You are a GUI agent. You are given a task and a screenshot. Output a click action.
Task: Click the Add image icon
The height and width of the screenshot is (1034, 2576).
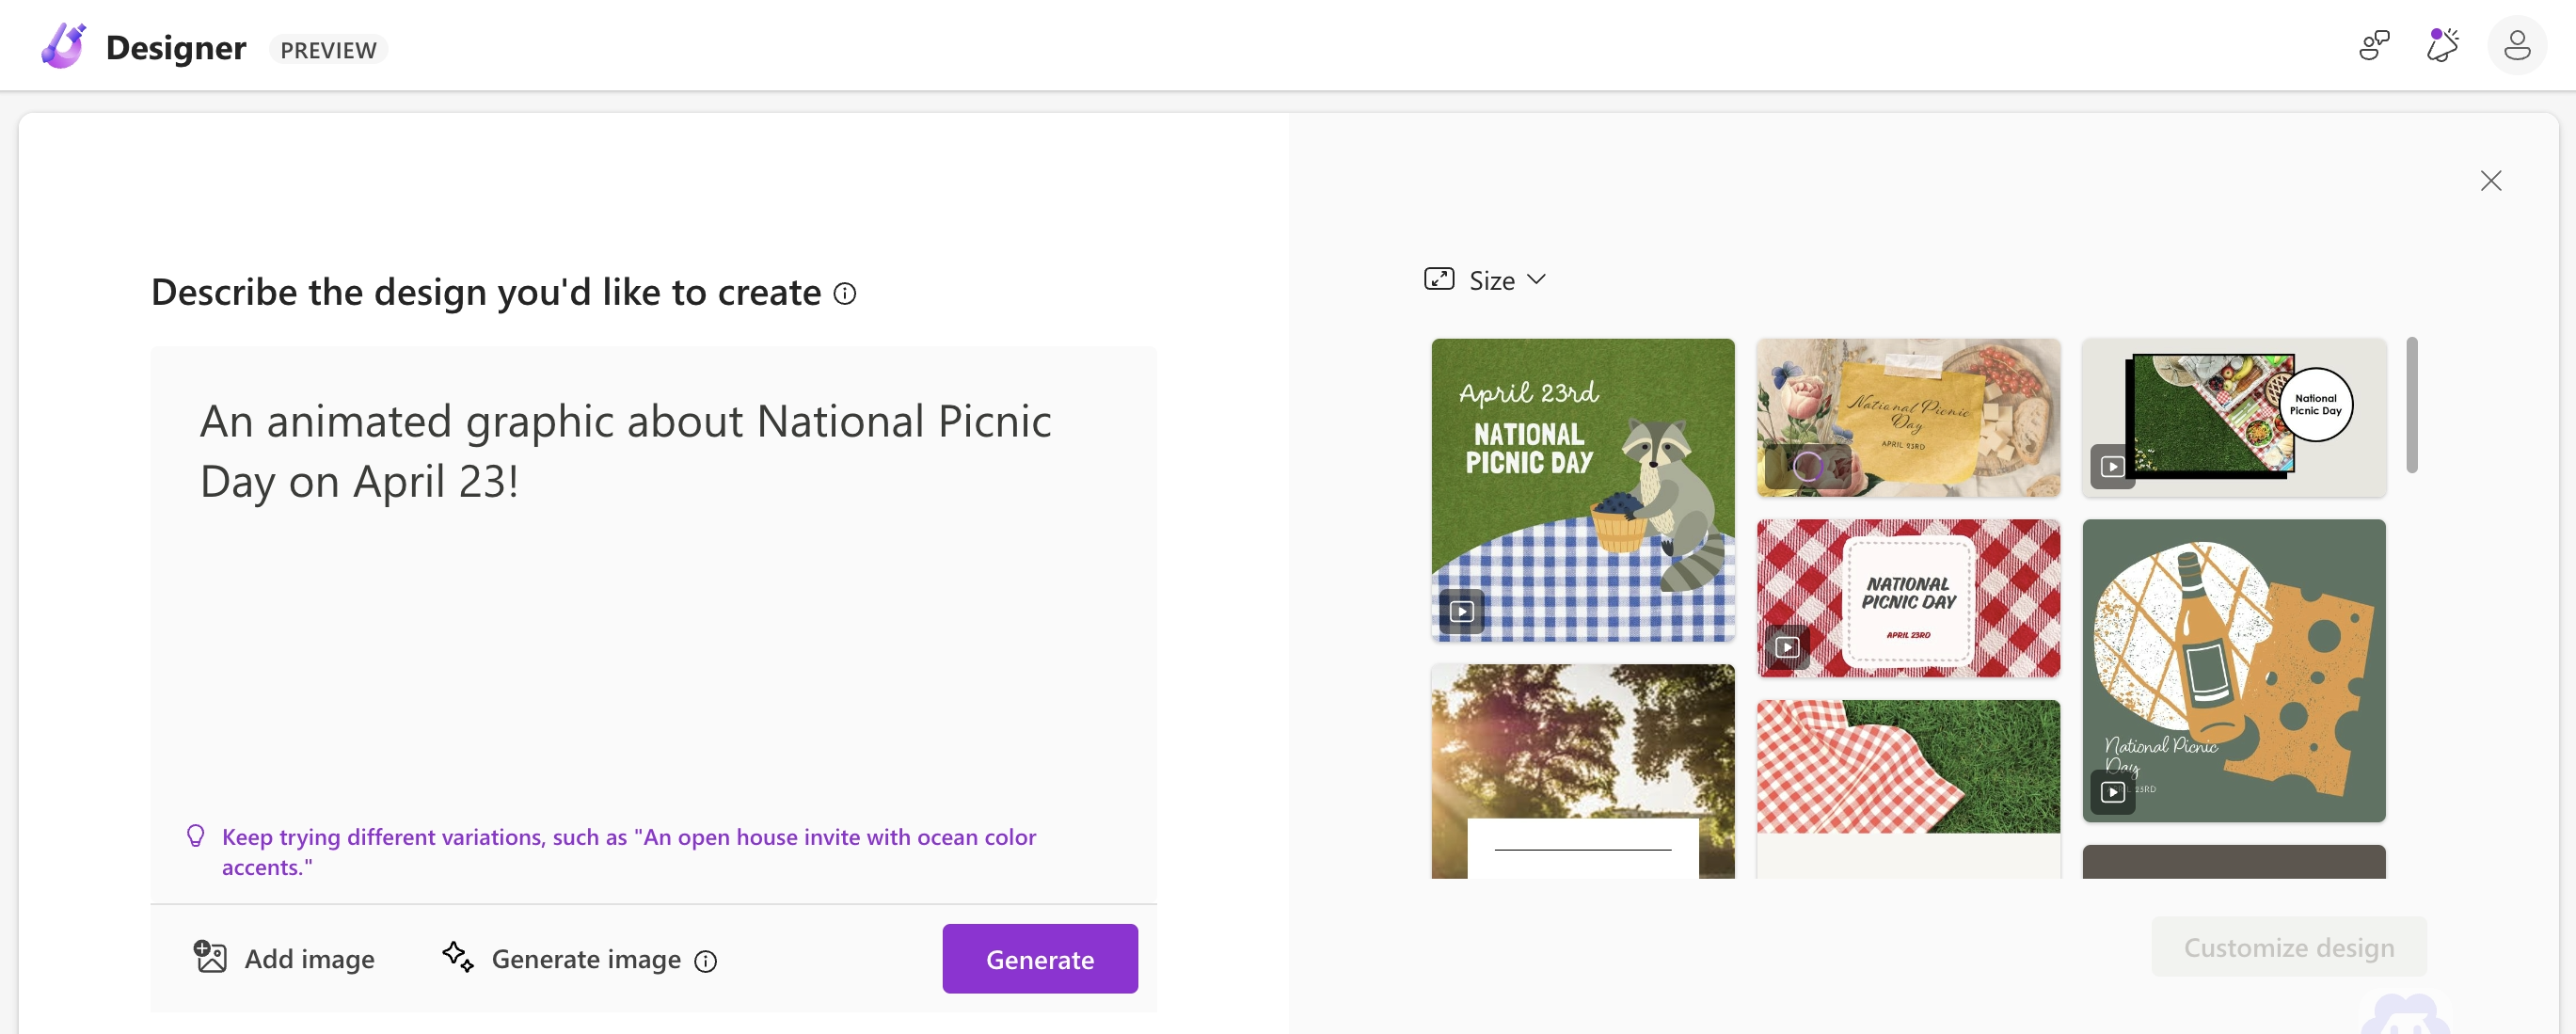210,957
